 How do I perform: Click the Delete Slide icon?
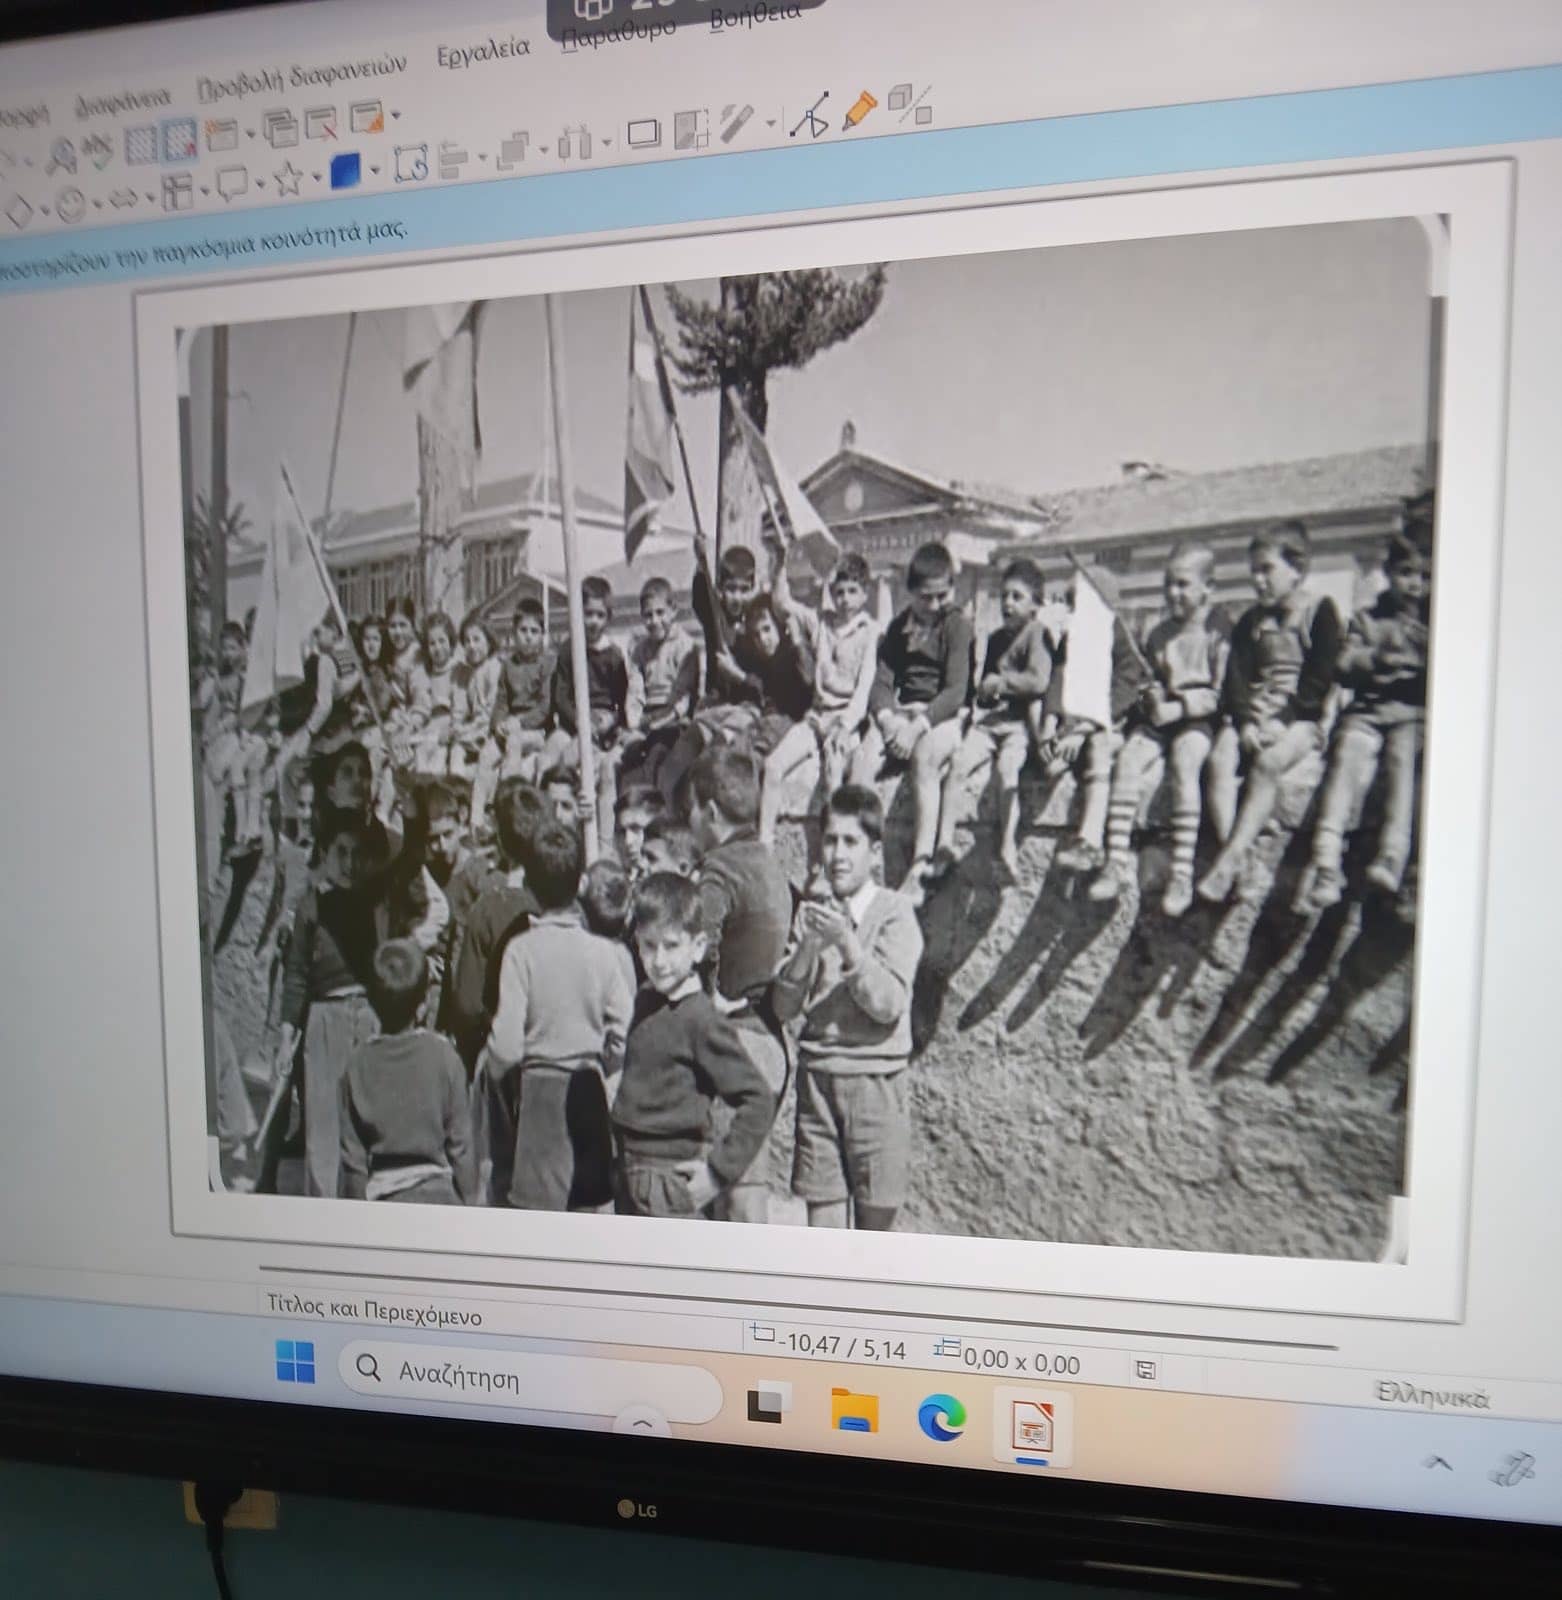[322, 125]
